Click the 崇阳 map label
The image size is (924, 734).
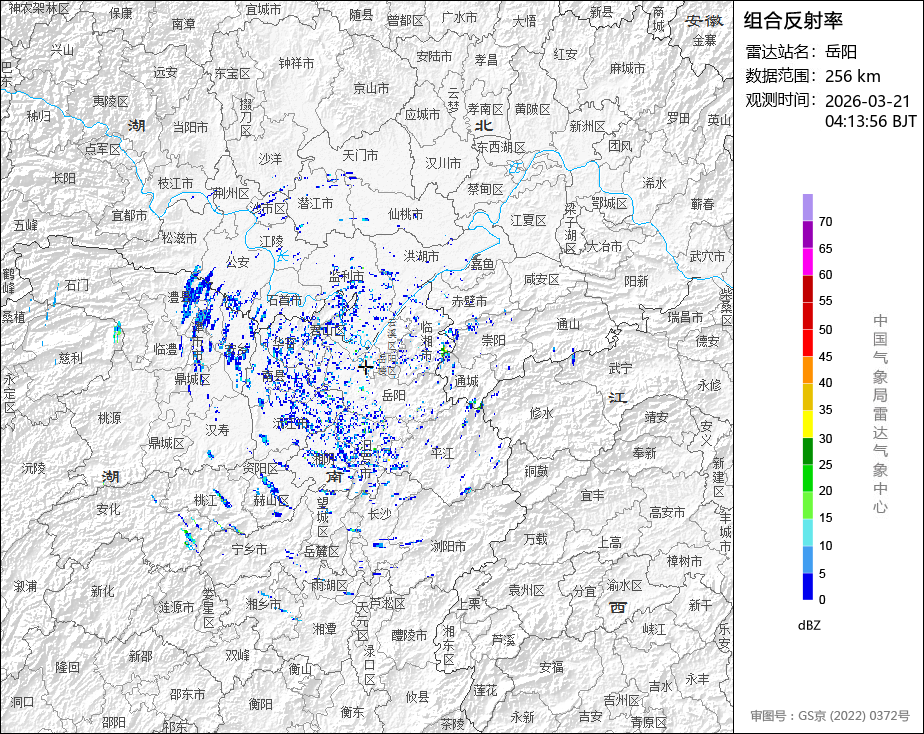493,340
